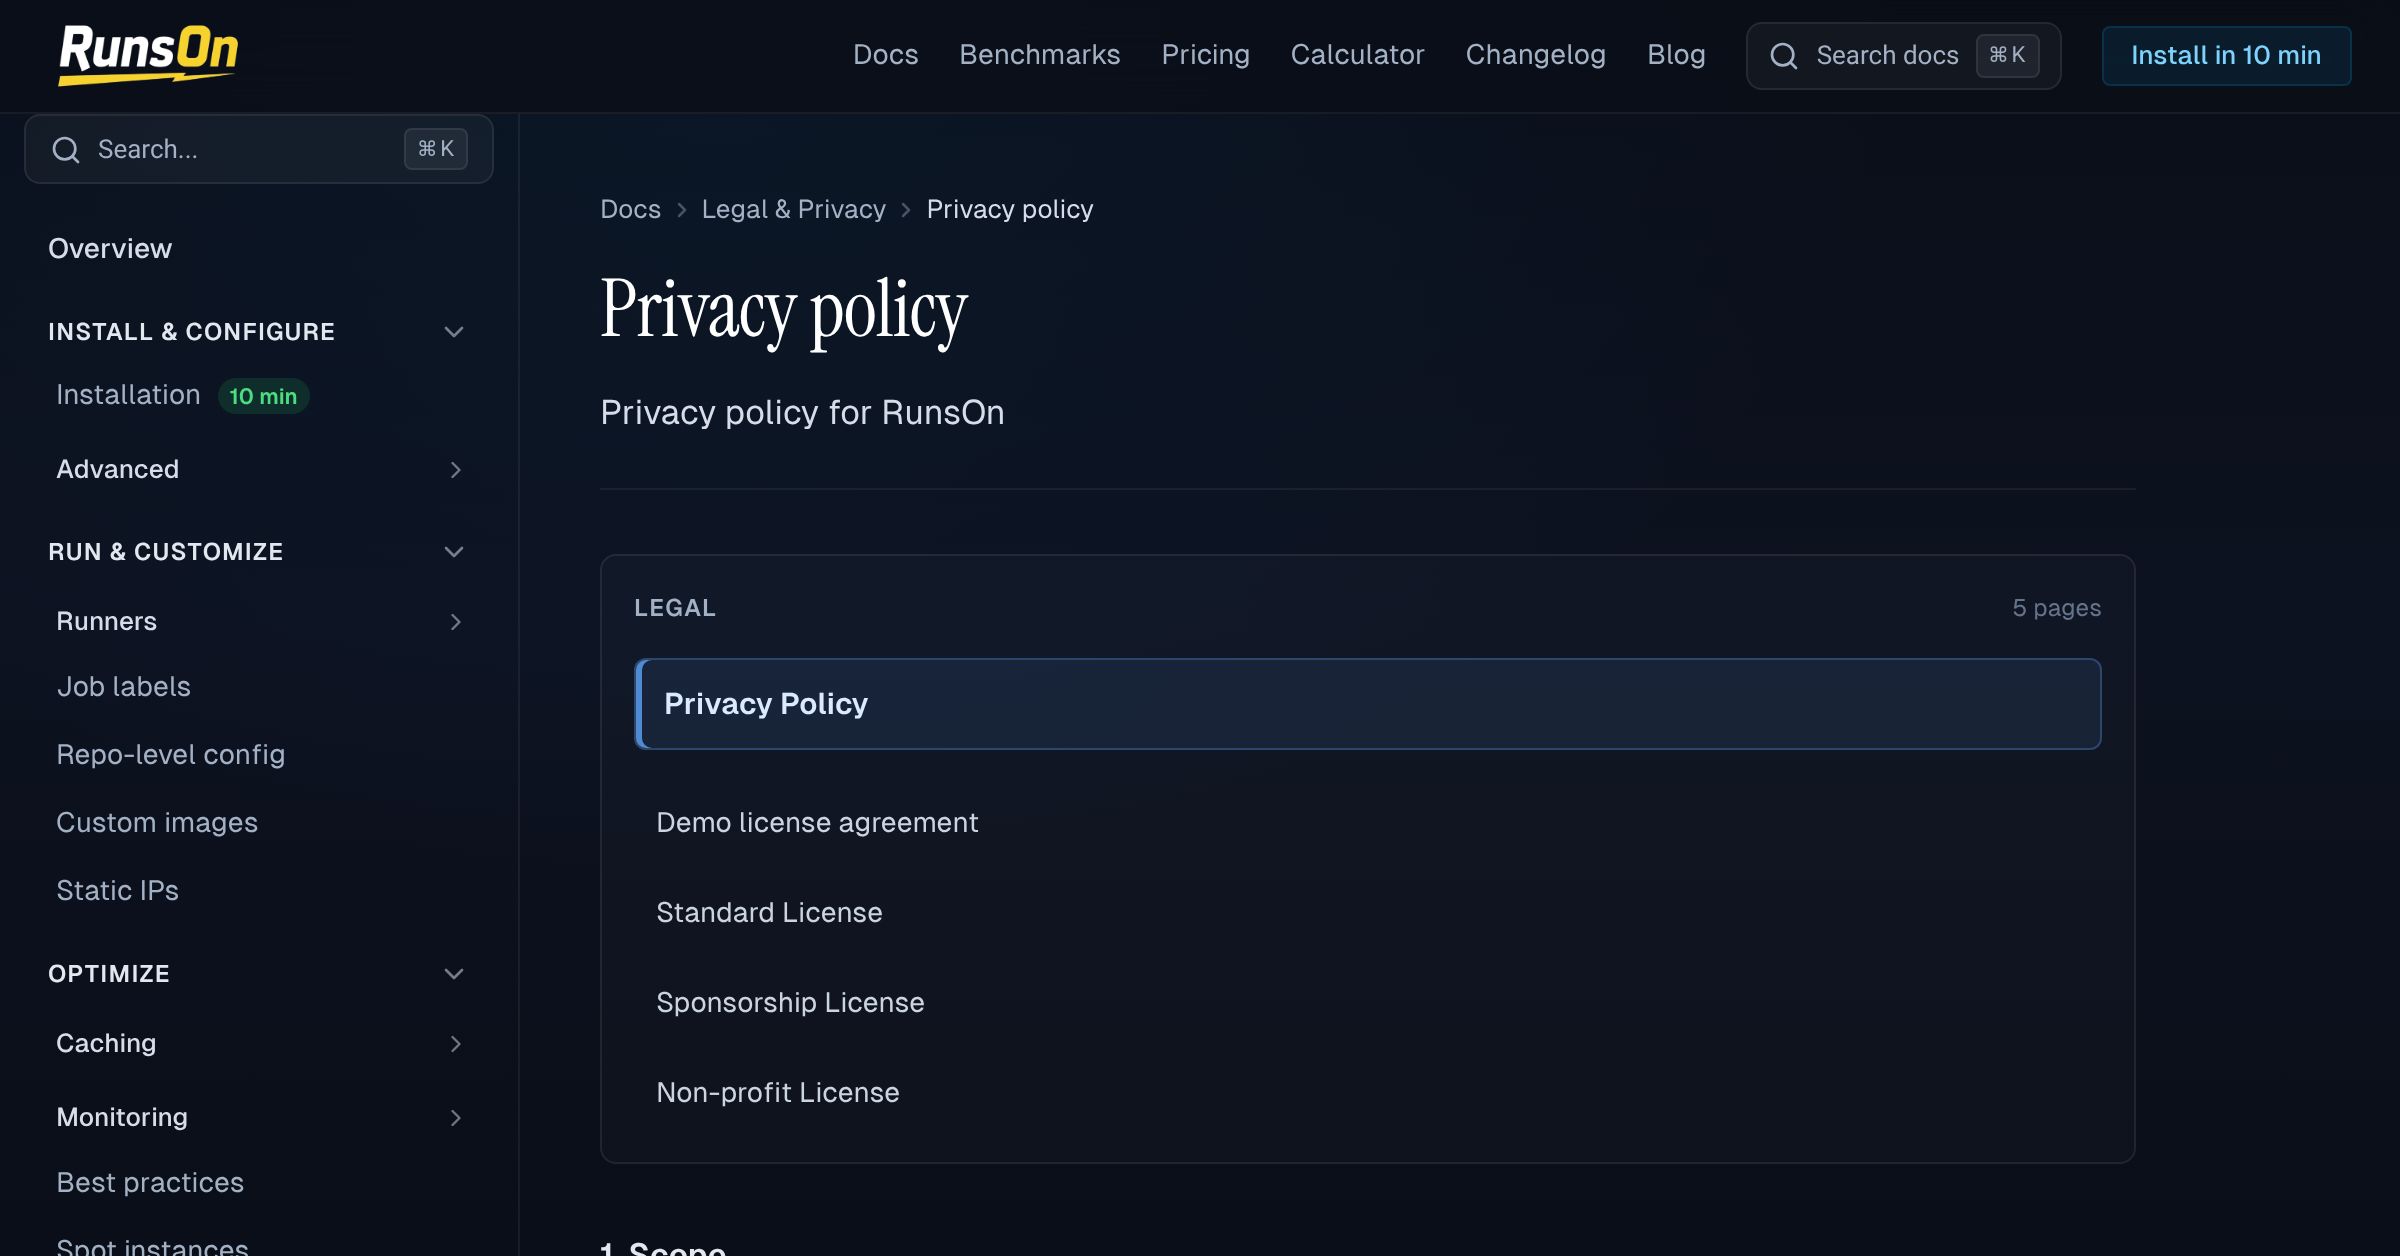Open the Standard License page
The height and width of the screenshot is (1256, 2400).
point(769,913)
